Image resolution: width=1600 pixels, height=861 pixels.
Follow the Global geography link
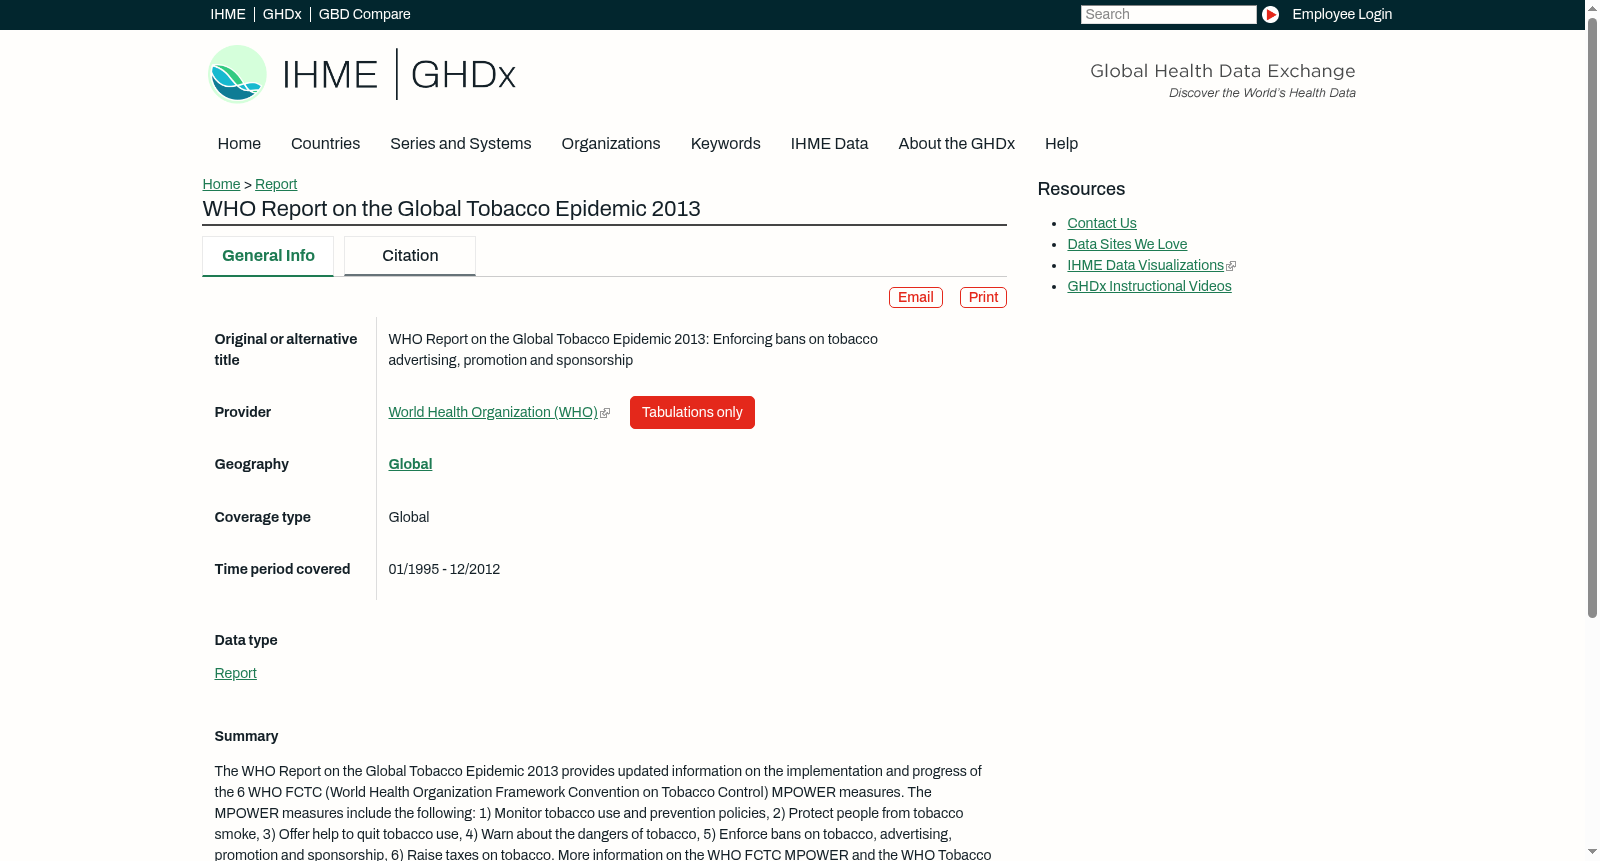(410, 464)
